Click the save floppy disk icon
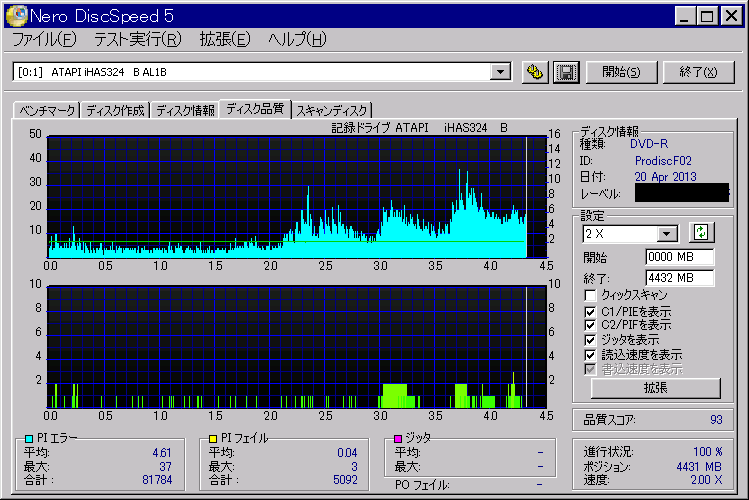The height and width of the screenshot is (500, 749). (566, 72)
